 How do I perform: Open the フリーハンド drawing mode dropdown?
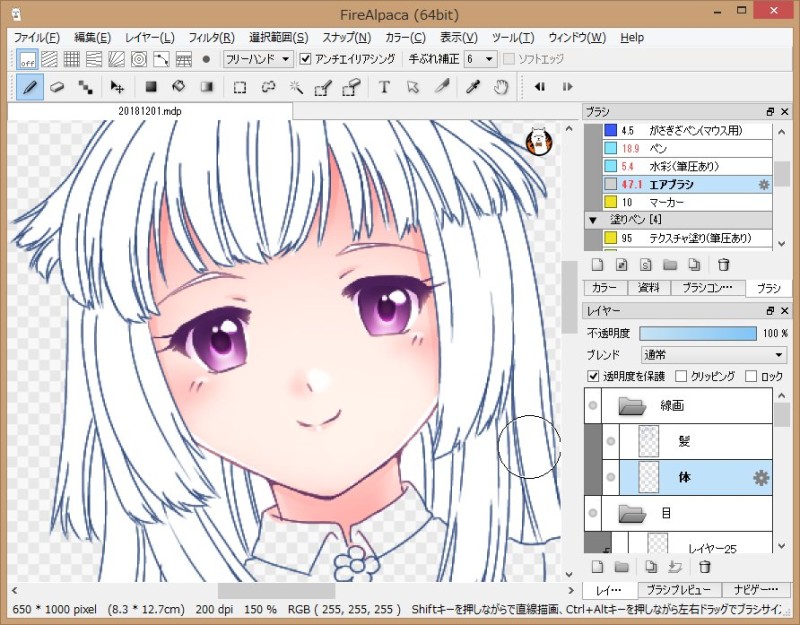coord(257,59)
